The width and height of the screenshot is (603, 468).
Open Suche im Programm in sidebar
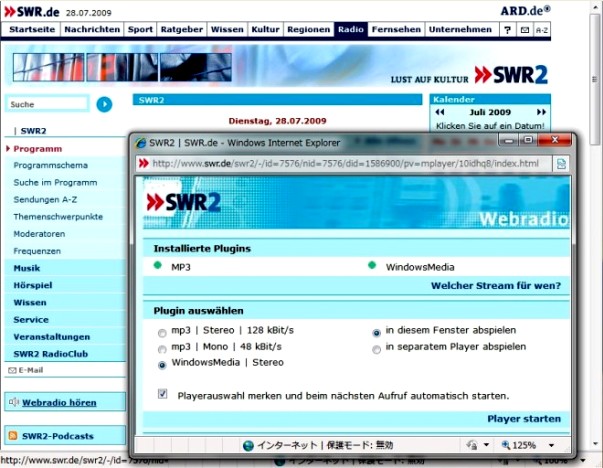(55, 182)
